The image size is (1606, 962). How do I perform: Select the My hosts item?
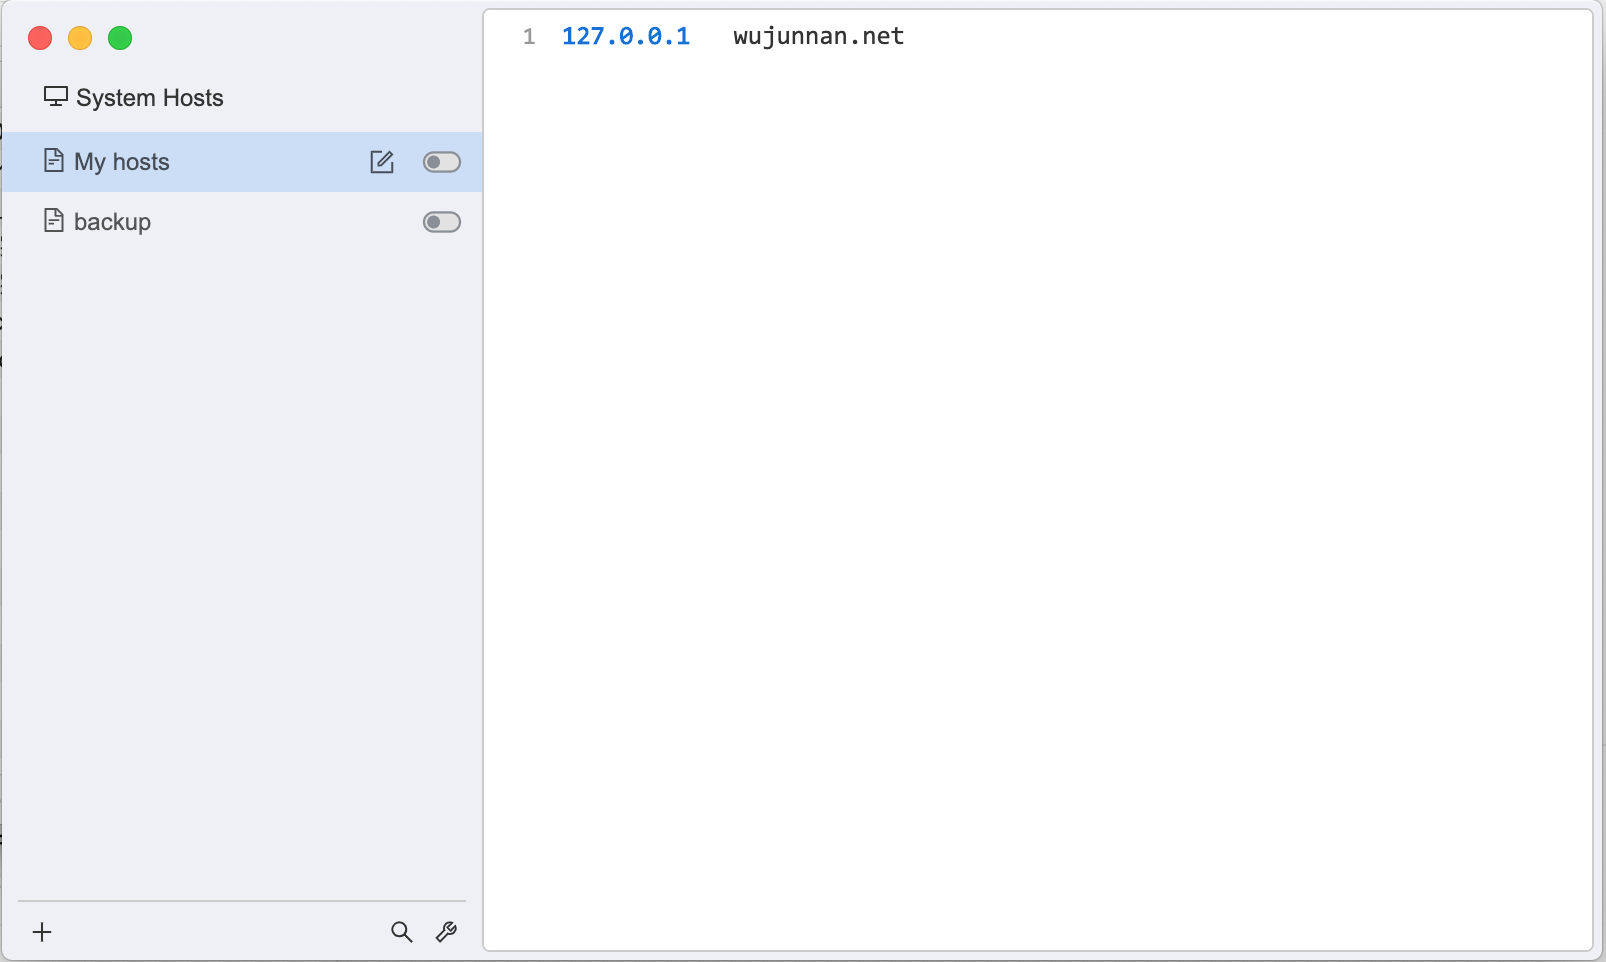242,162
